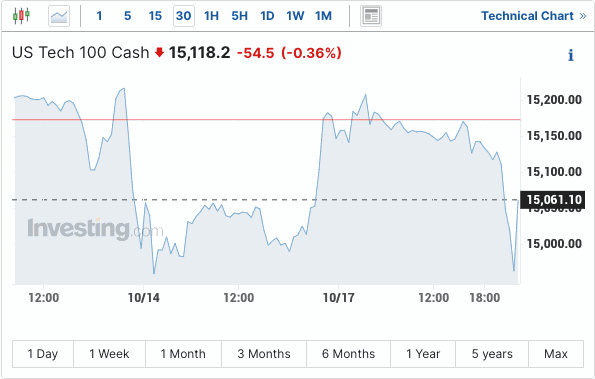Switch interval to 5H
595x379 pixels.
pyautogui.click(x=239, y=16)
